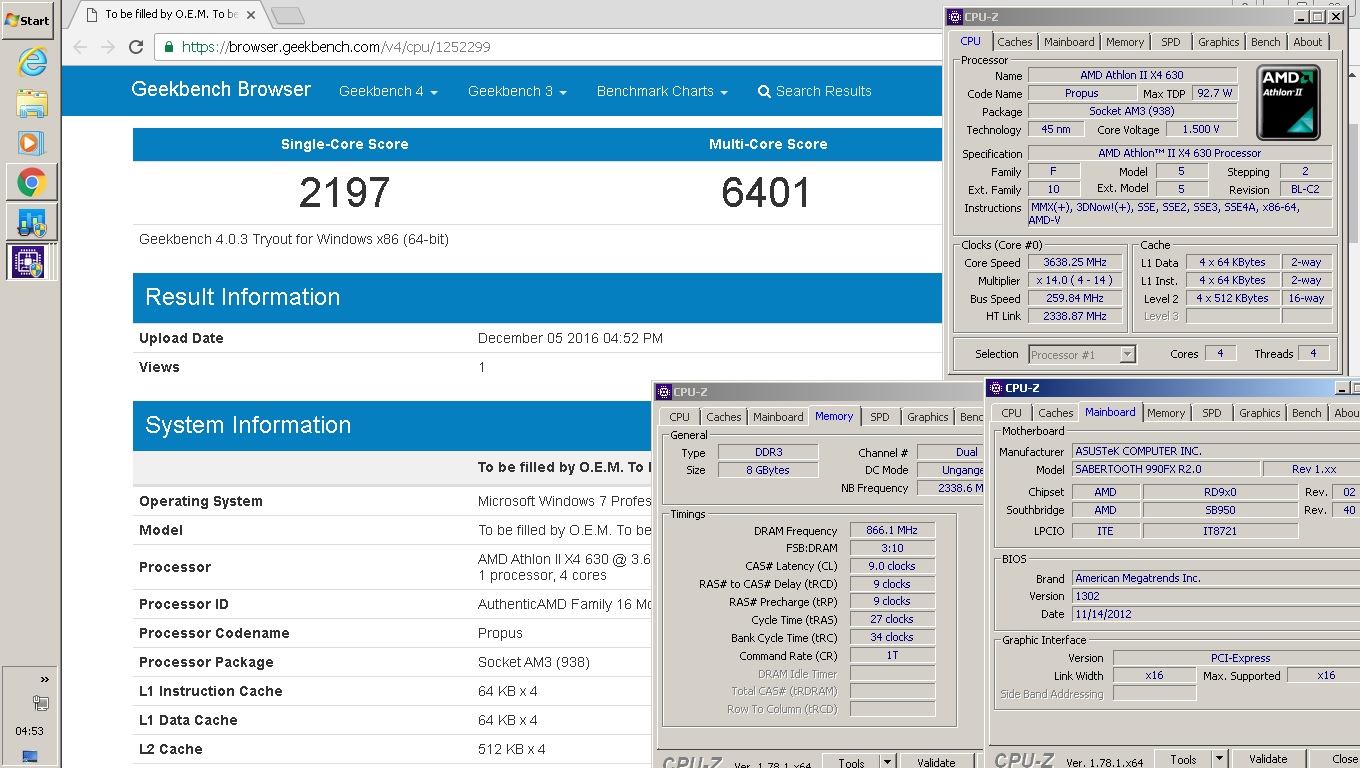Select the multi-core score 6401
Image resolution: width=1360 pixels, height=768 pixels.
[766, 193]
